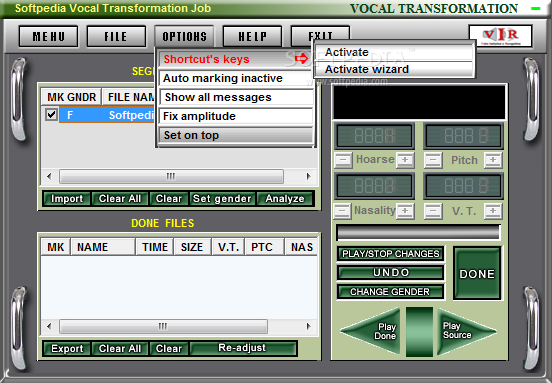Click the Play Done arrow button
552x383 pixels.
[377, 331]
